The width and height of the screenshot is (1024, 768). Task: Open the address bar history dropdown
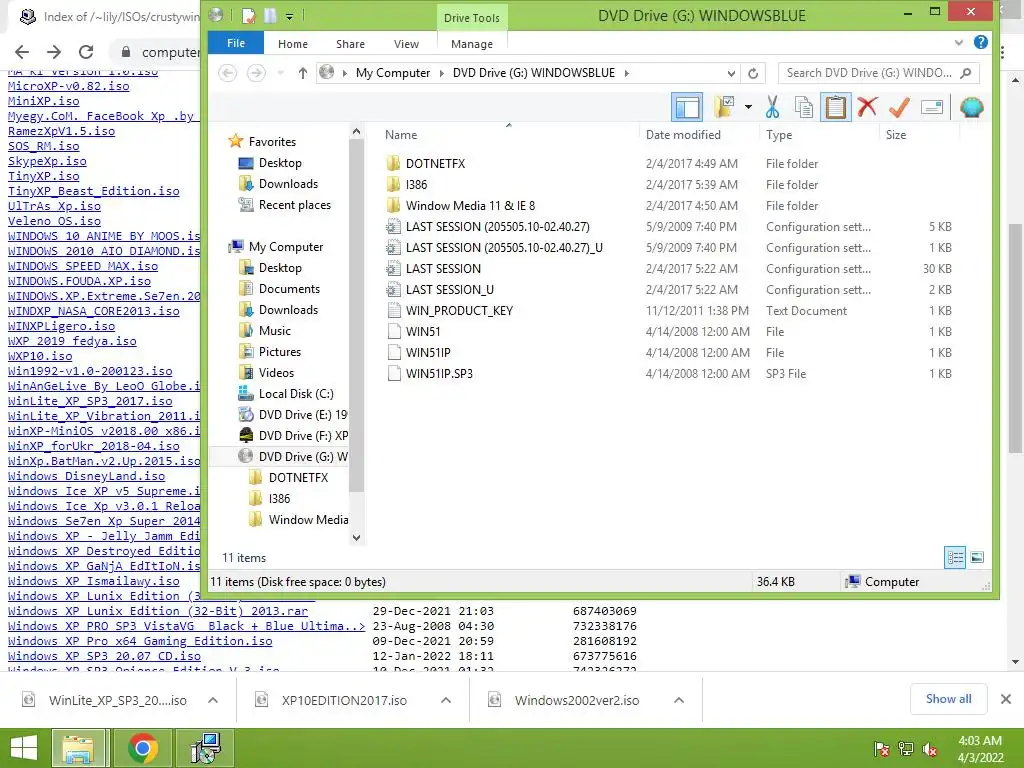click(731, 73)
